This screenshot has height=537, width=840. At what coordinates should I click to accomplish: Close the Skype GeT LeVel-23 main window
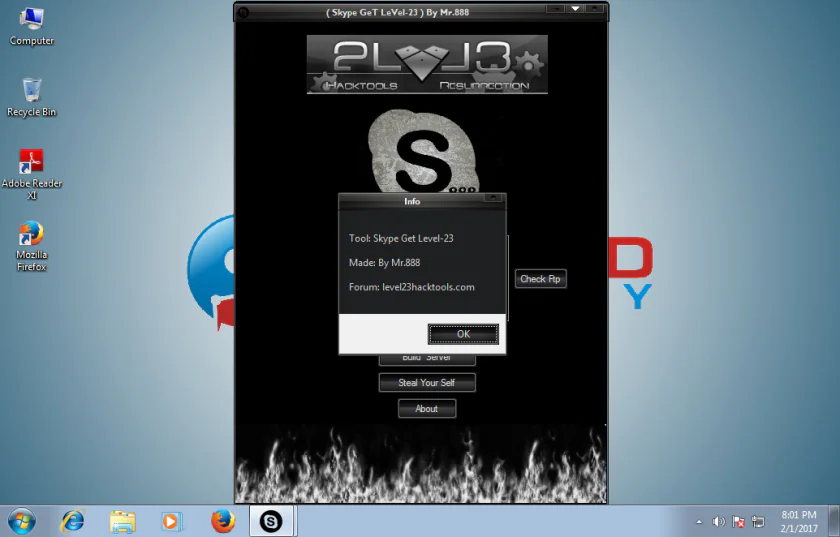(595, 9)
